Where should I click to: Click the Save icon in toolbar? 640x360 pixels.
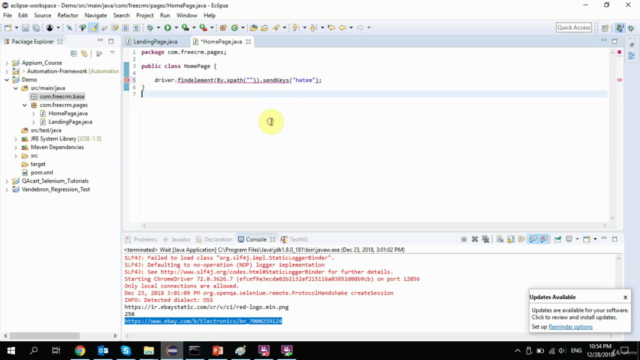point(25,28)
